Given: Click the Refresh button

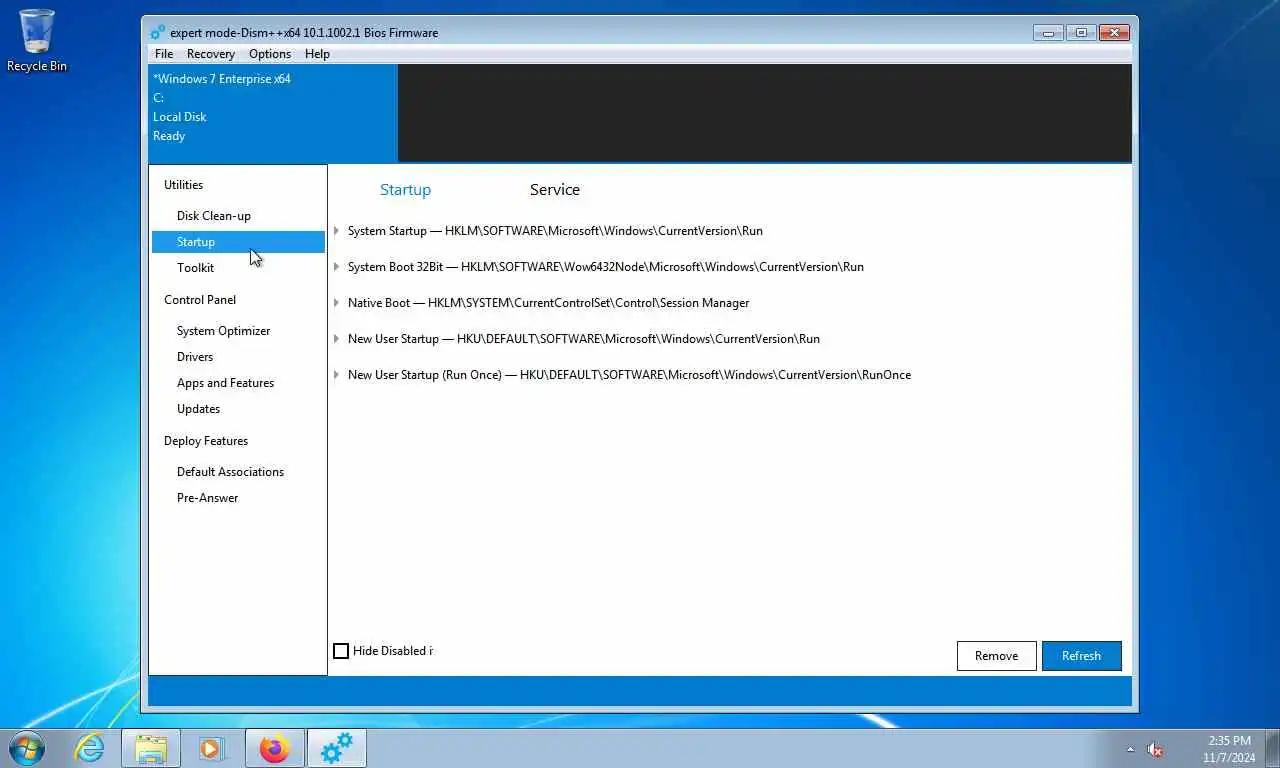Looking at the screenshot, I should click(1081, 656).
